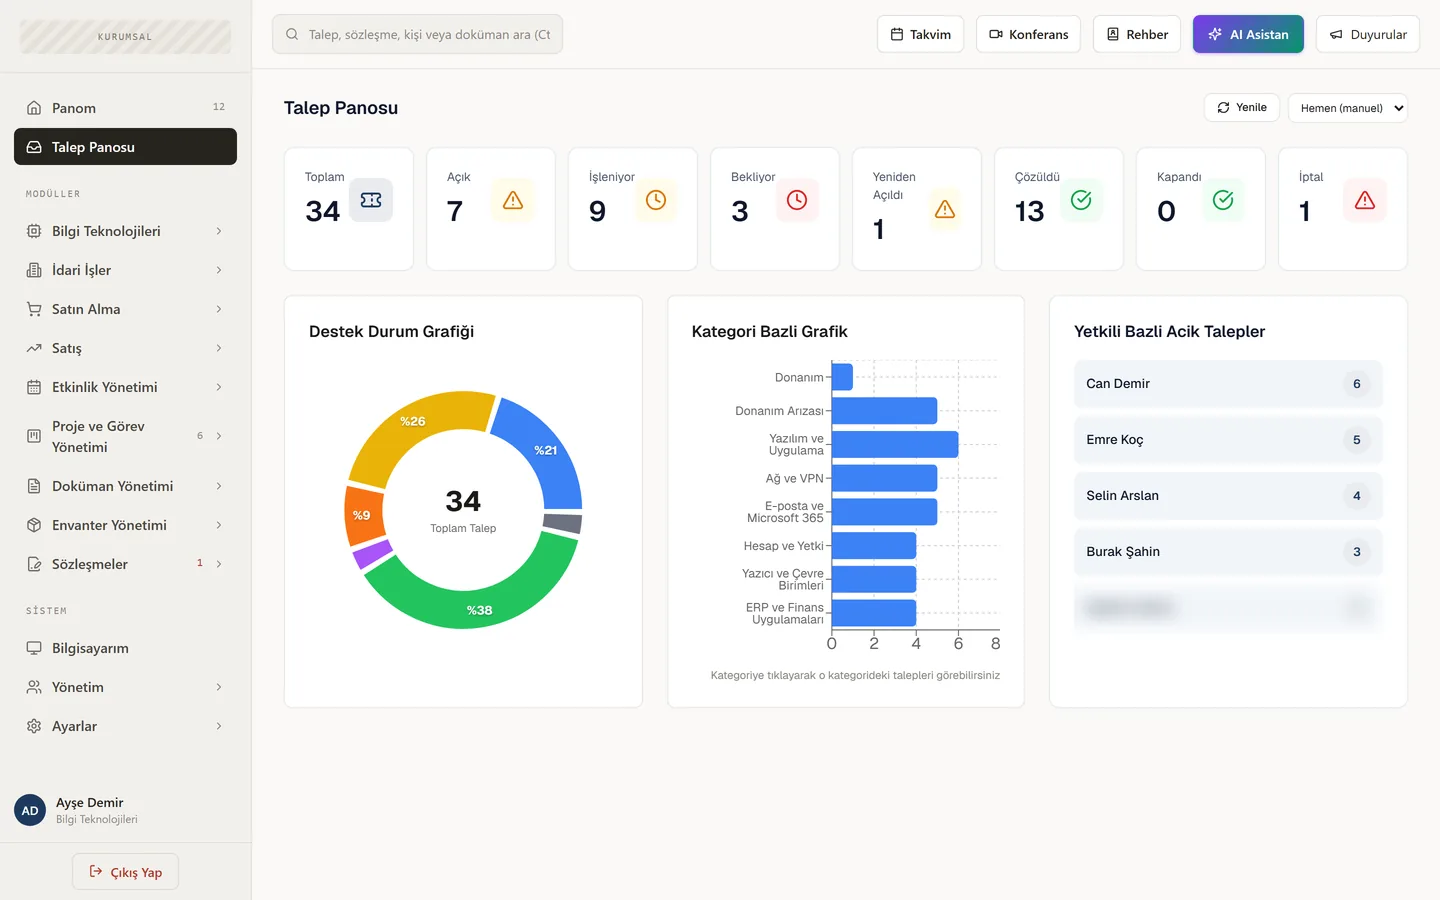The height and width of the screenshot is (900, 1440).
Task: Click the home icon next to Panom
Action: point(34,108)
